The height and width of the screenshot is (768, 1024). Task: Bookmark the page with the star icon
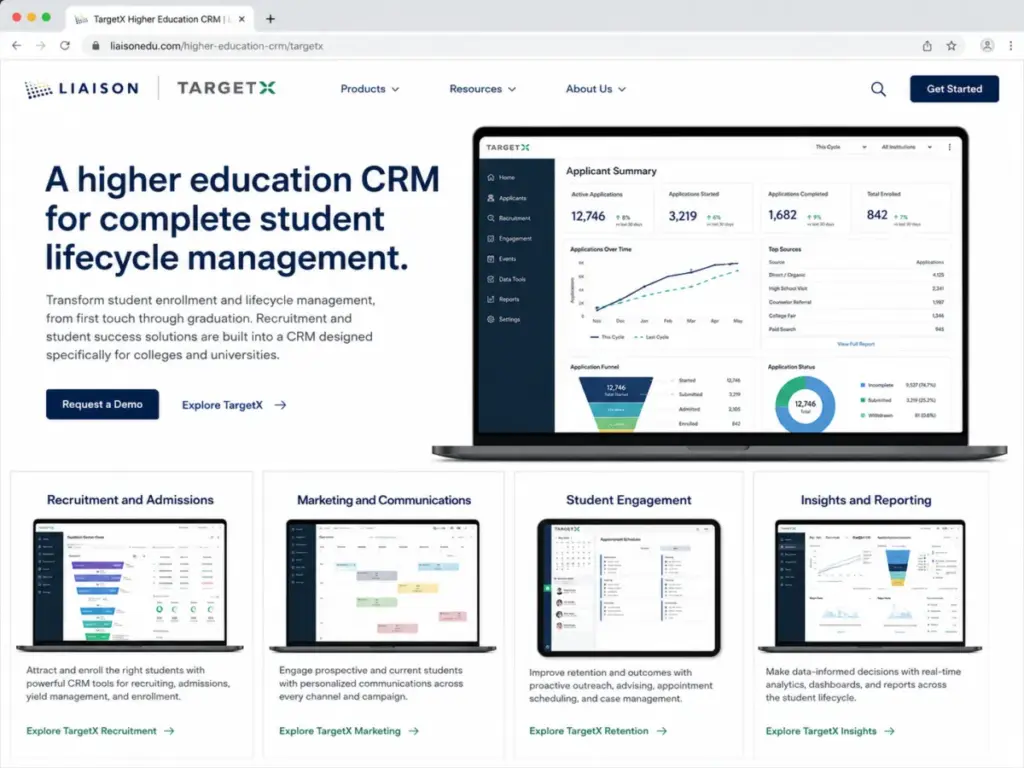(x=952, y=46)
